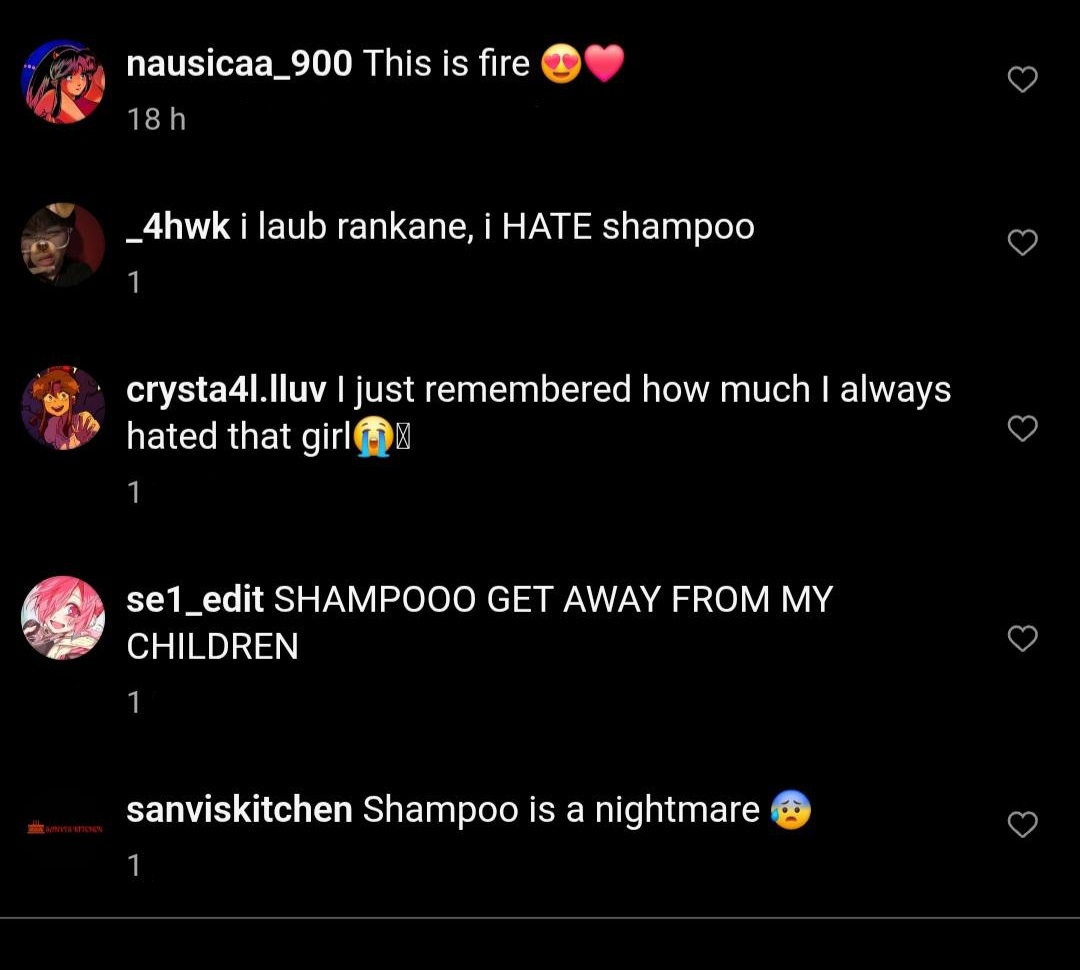
Task: Go to nausicaa_900 username link
Action: (239, 63)
